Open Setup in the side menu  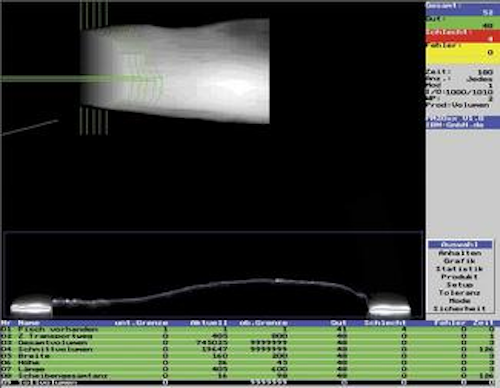[x=460, y=285]
